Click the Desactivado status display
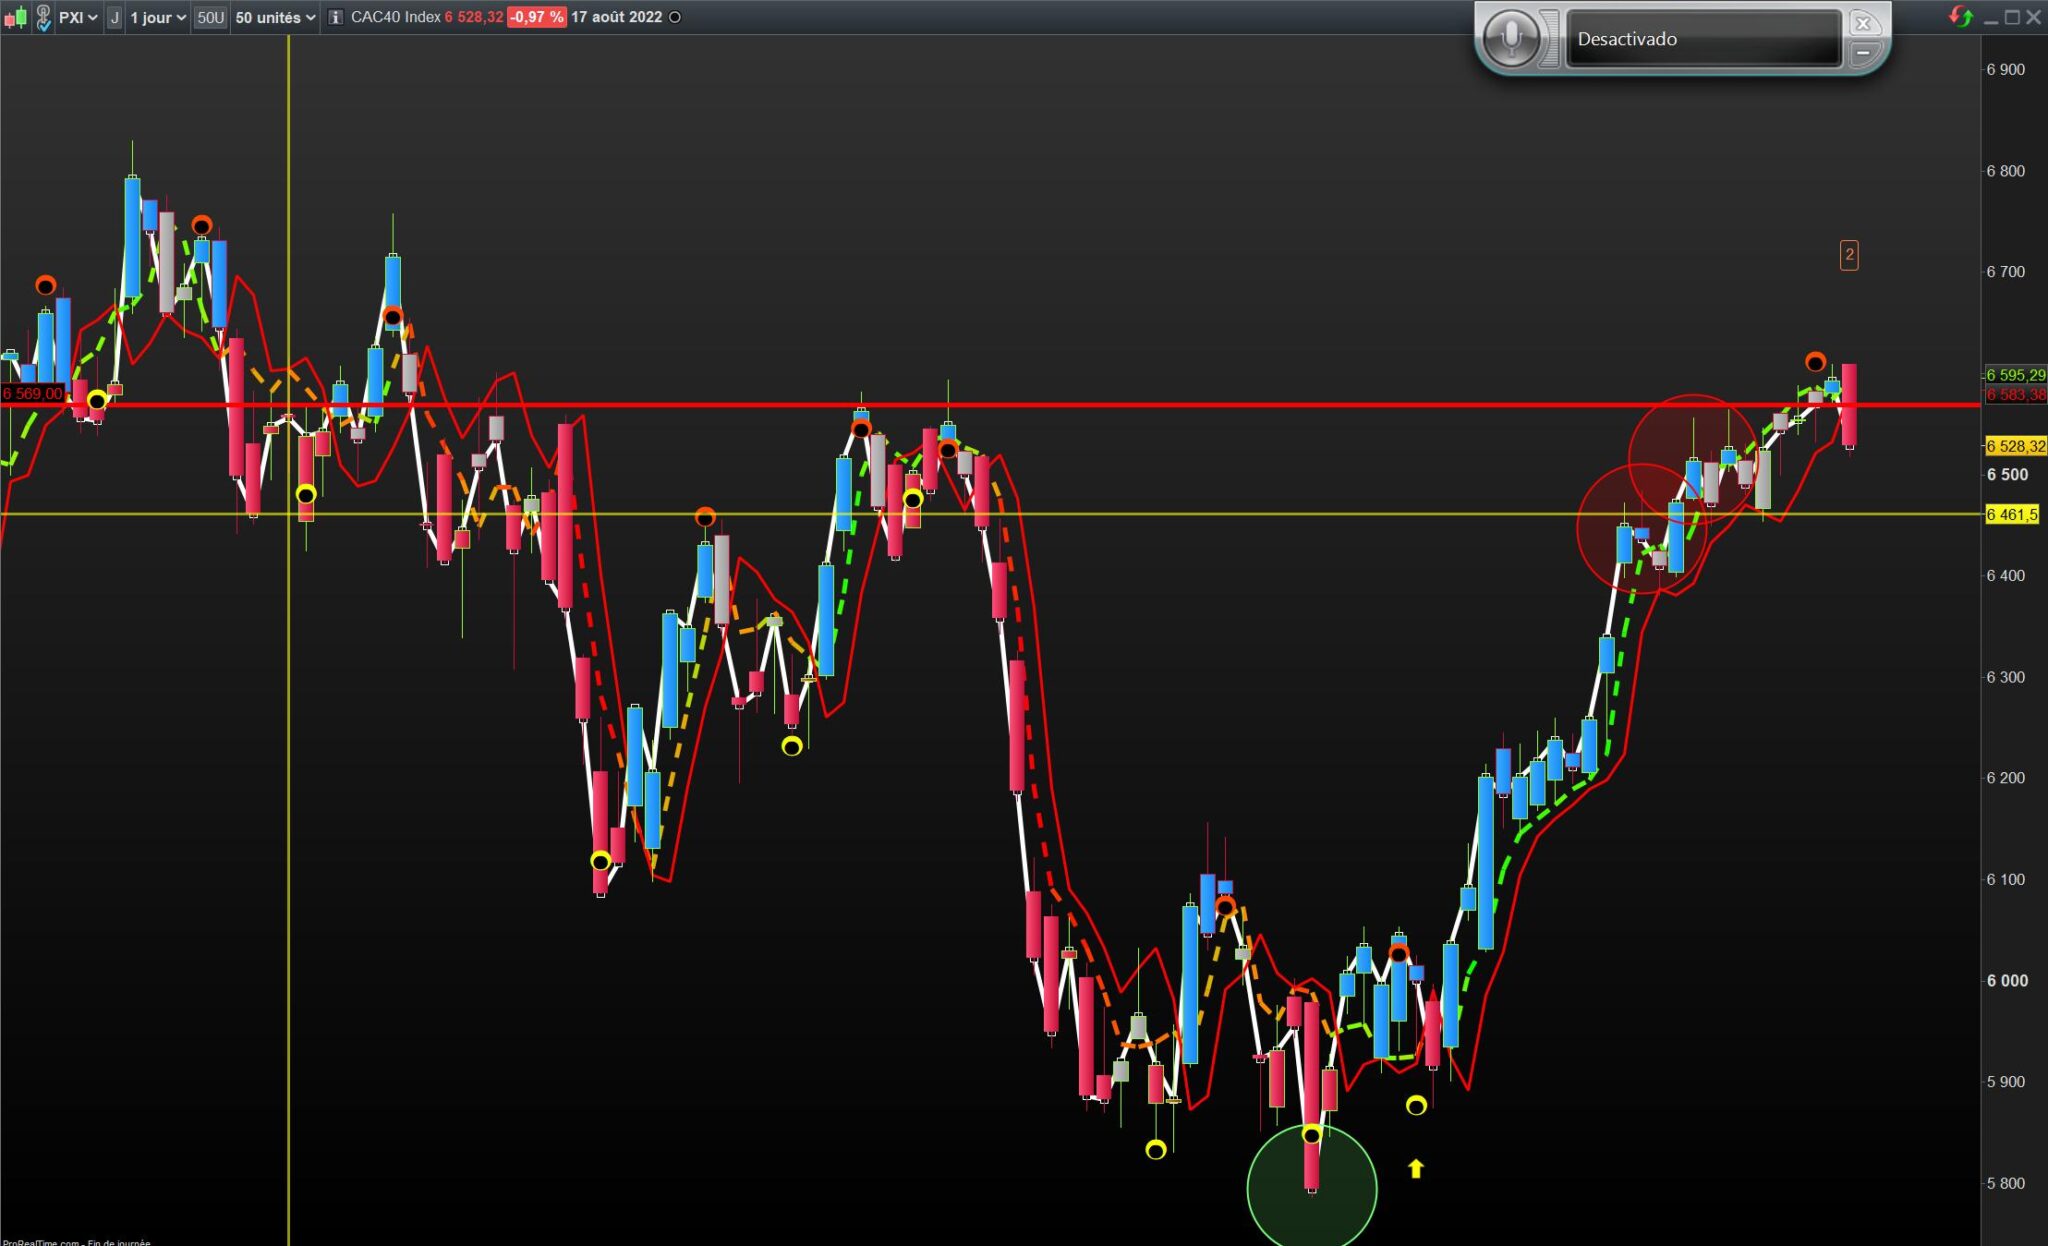Screen dimensions: 2048x1246 [x=1702, y=39]
